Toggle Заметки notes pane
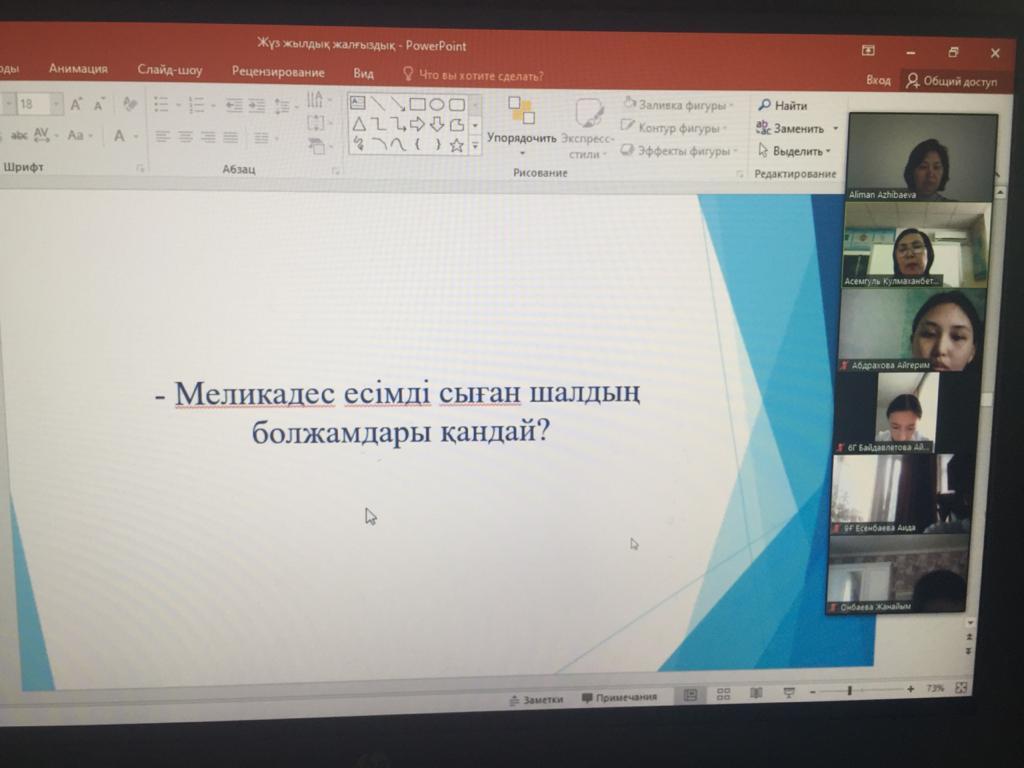Screen dimensions: 1024x768 [536, 699]
